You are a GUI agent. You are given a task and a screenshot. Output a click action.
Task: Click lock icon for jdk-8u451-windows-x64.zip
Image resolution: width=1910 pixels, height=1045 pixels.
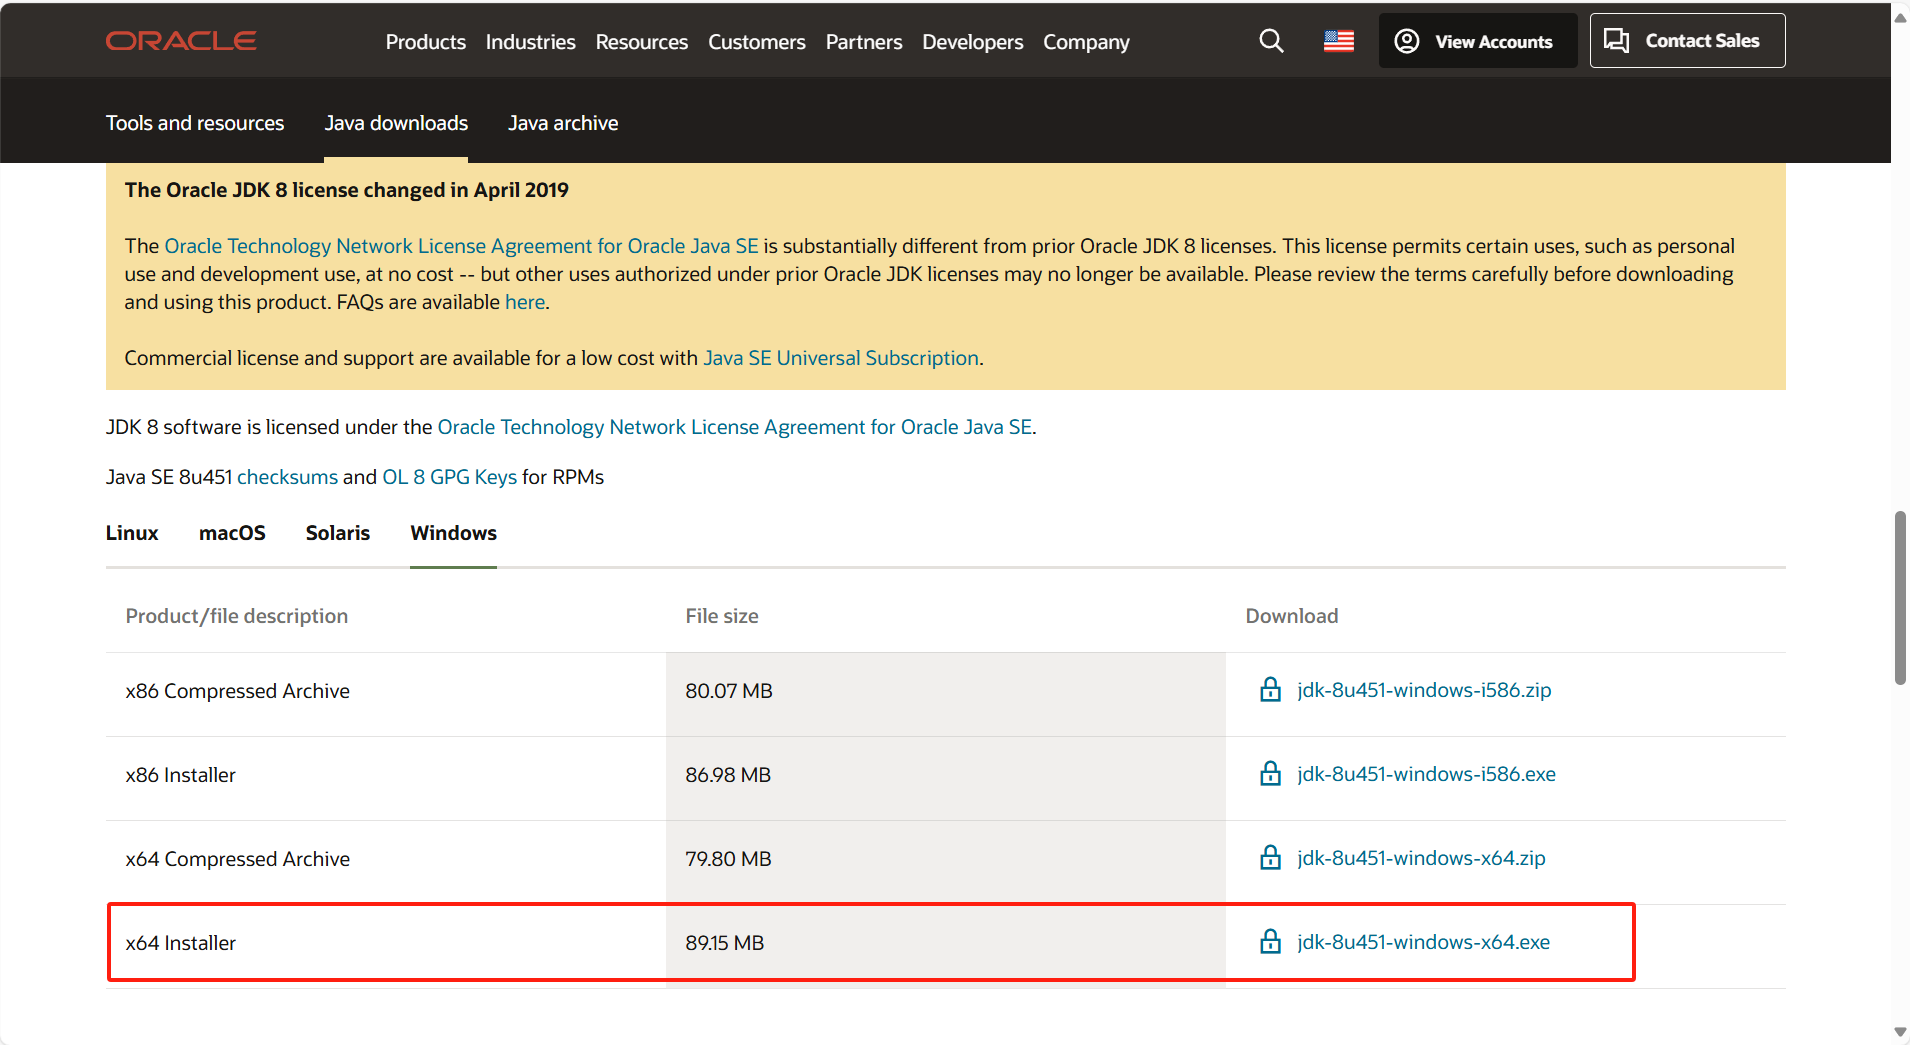1270,858
